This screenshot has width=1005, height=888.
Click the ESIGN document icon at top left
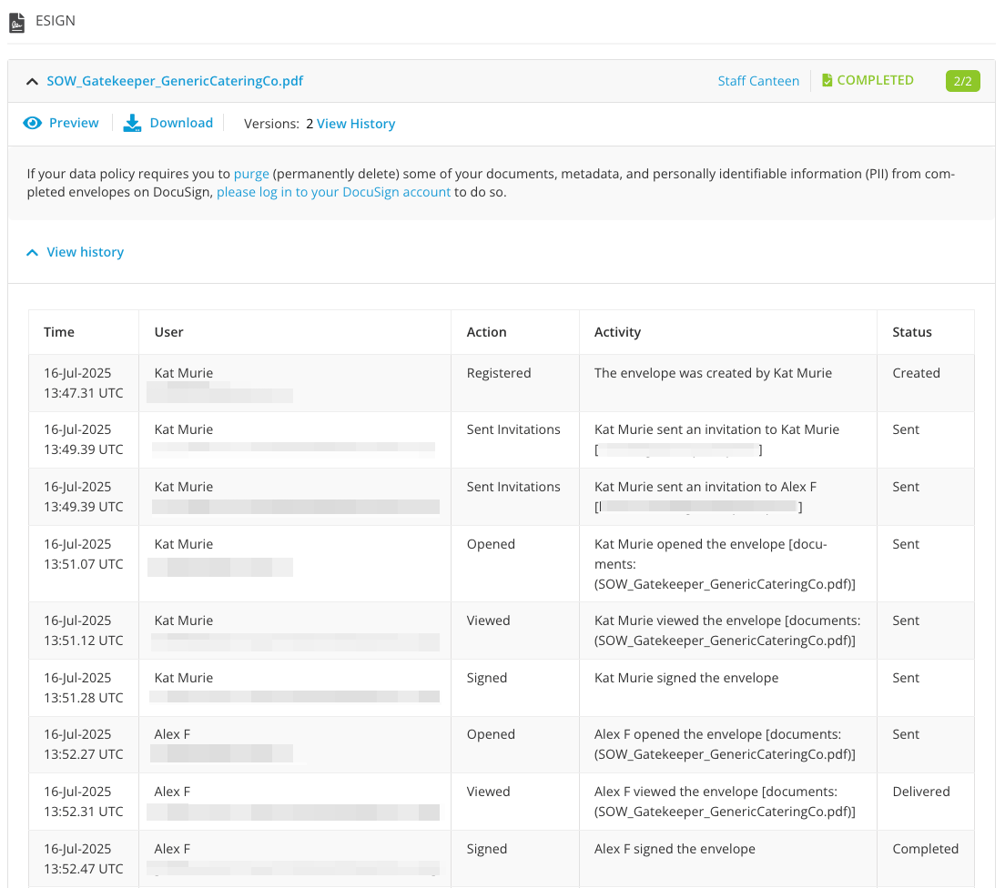pyautogui.click(x=16, y=20)
